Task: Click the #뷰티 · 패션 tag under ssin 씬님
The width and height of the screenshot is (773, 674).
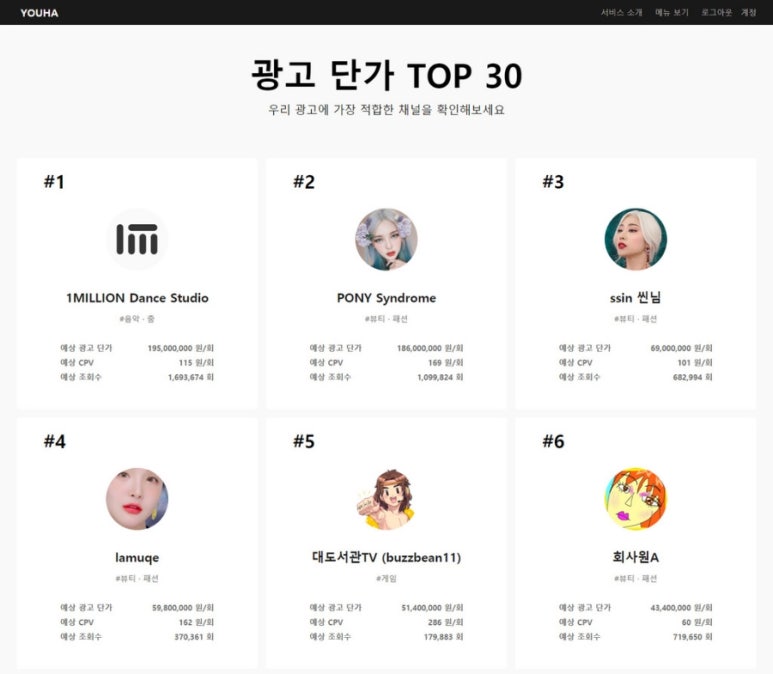Action: coord(635,319)
